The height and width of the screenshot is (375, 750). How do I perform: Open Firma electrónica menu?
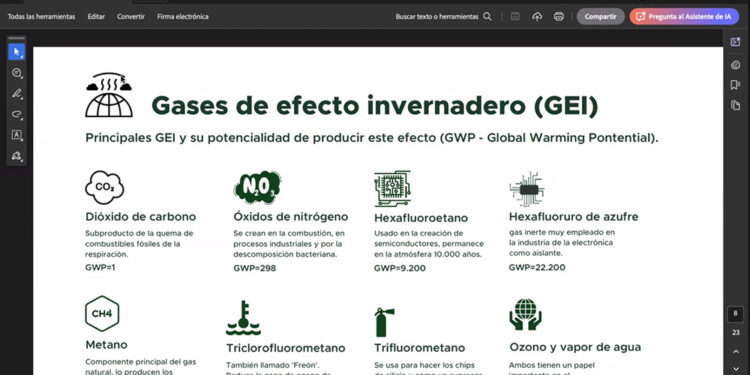[183, 16]
